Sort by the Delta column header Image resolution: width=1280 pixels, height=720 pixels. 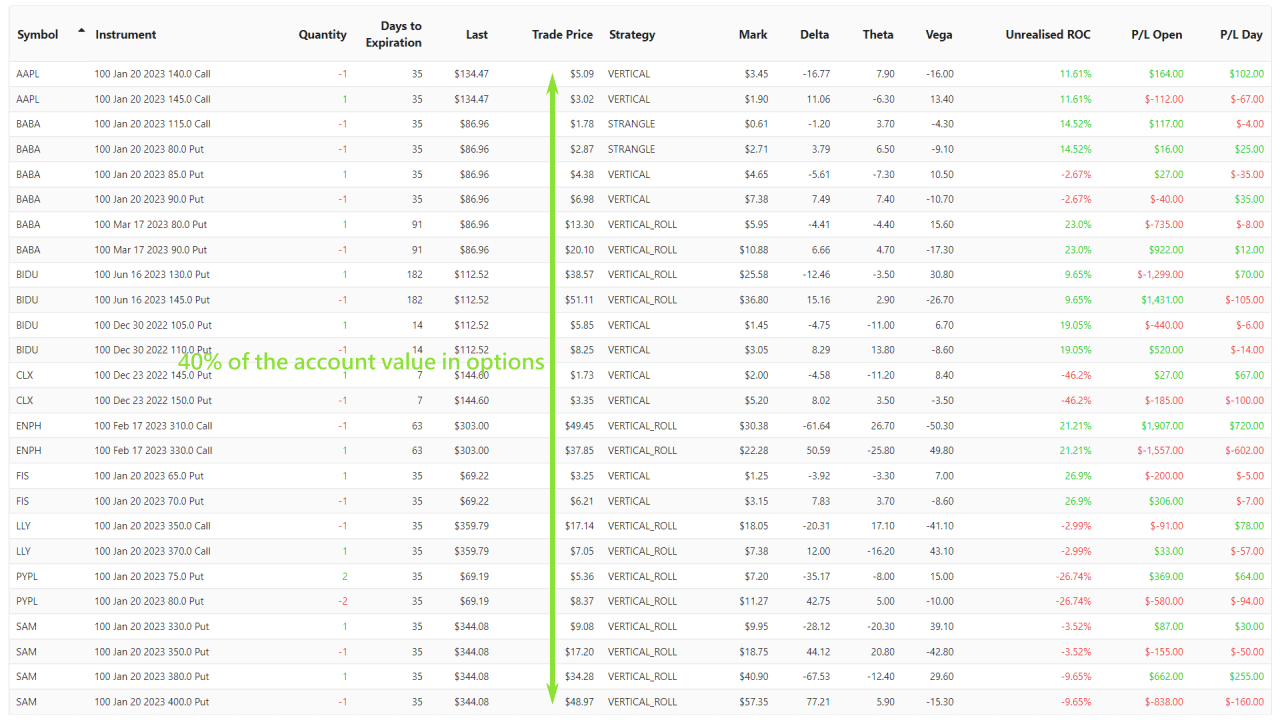pyautogui.click(x=815, y=34)
